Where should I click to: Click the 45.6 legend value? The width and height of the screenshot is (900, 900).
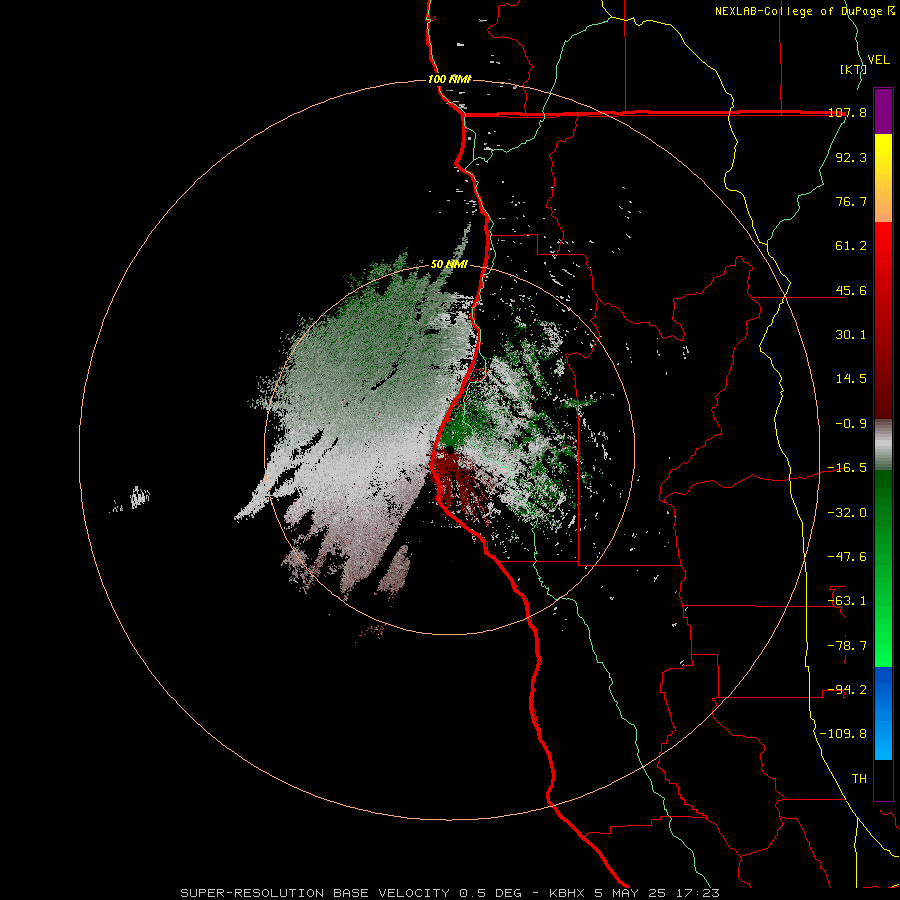[x=851, y=290]
